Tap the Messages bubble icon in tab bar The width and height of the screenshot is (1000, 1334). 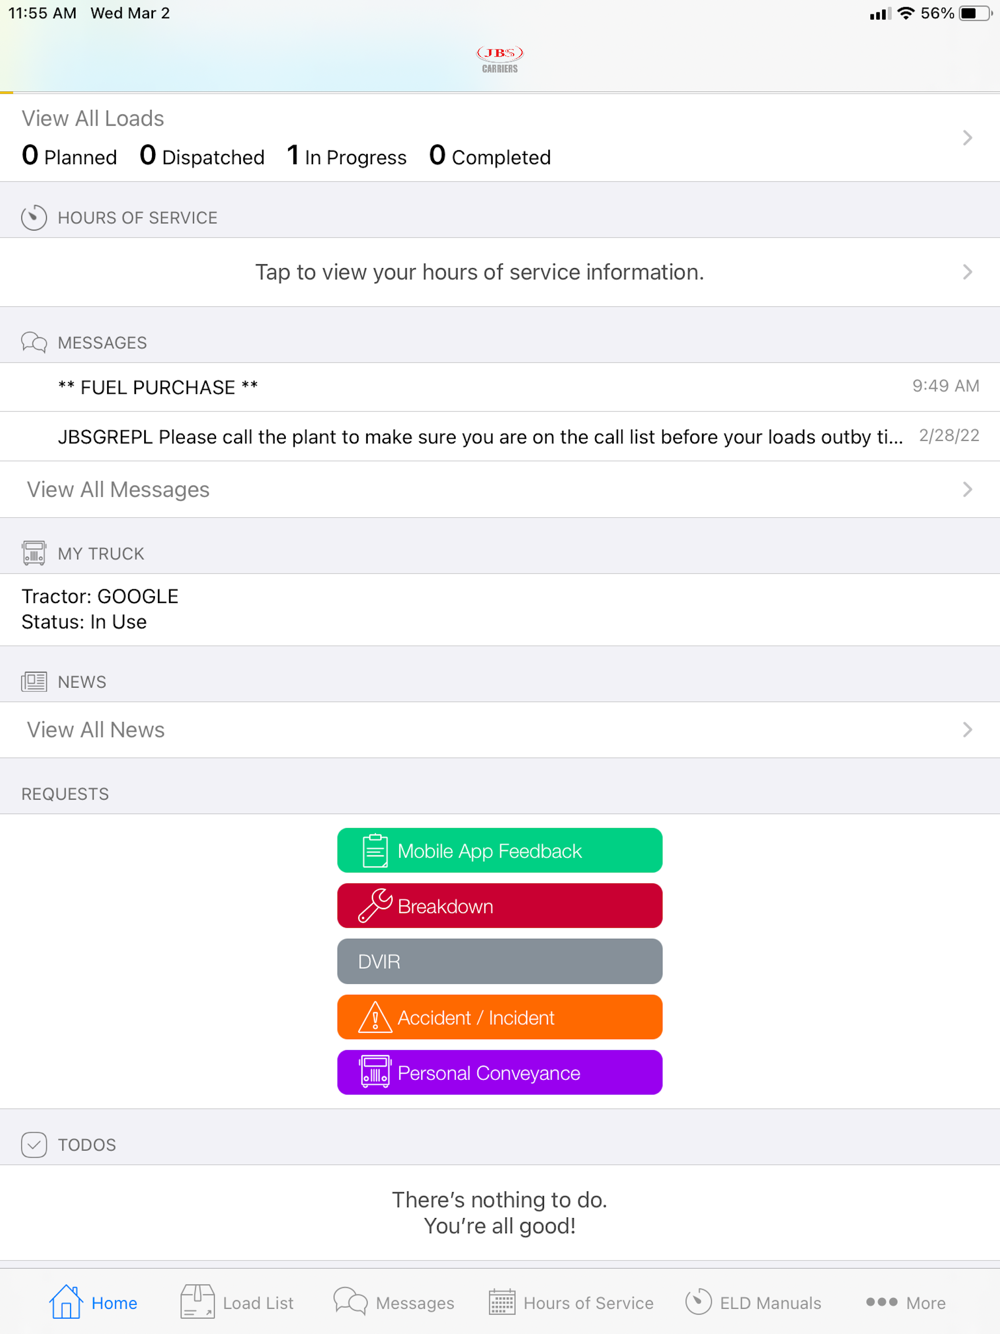pyautogui.click(x=350, y=1302)
